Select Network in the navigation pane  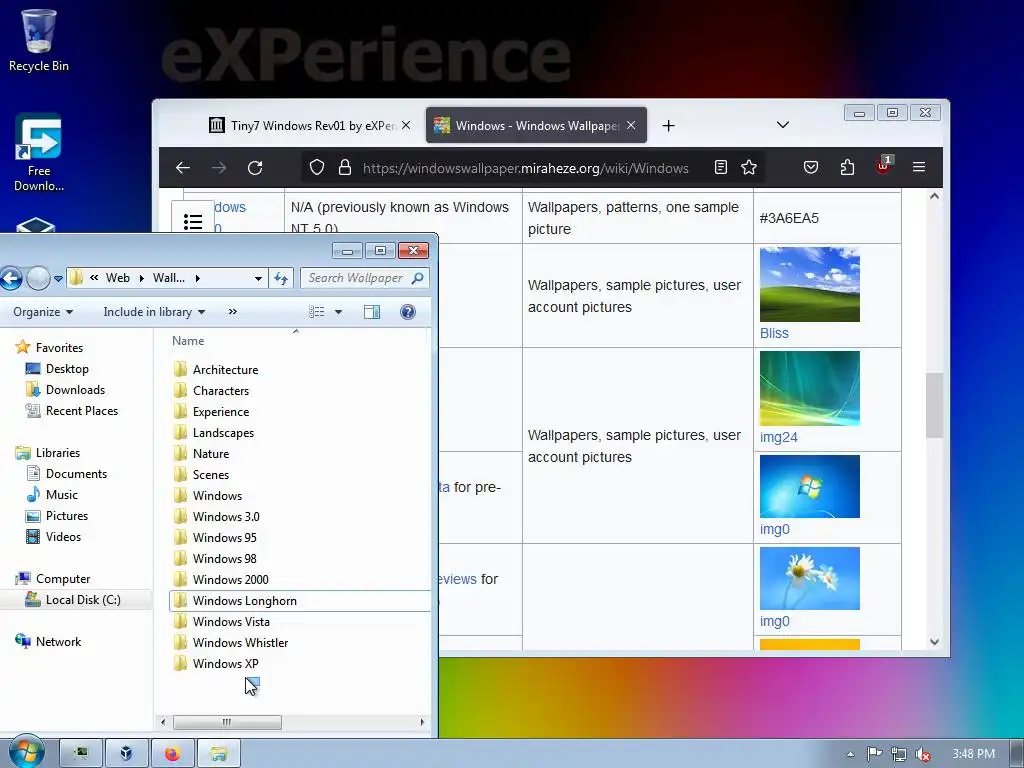(58, 642)
